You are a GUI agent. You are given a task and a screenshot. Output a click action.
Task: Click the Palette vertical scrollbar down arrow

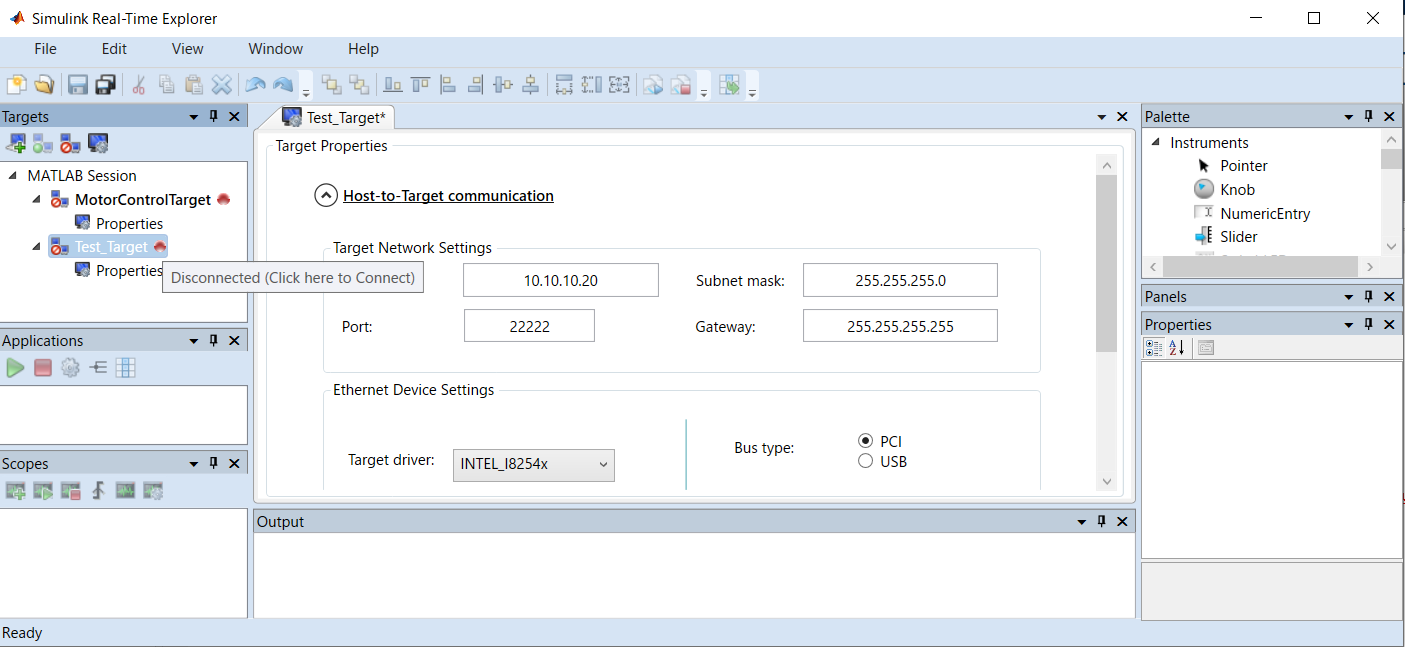pos(1391,246)
